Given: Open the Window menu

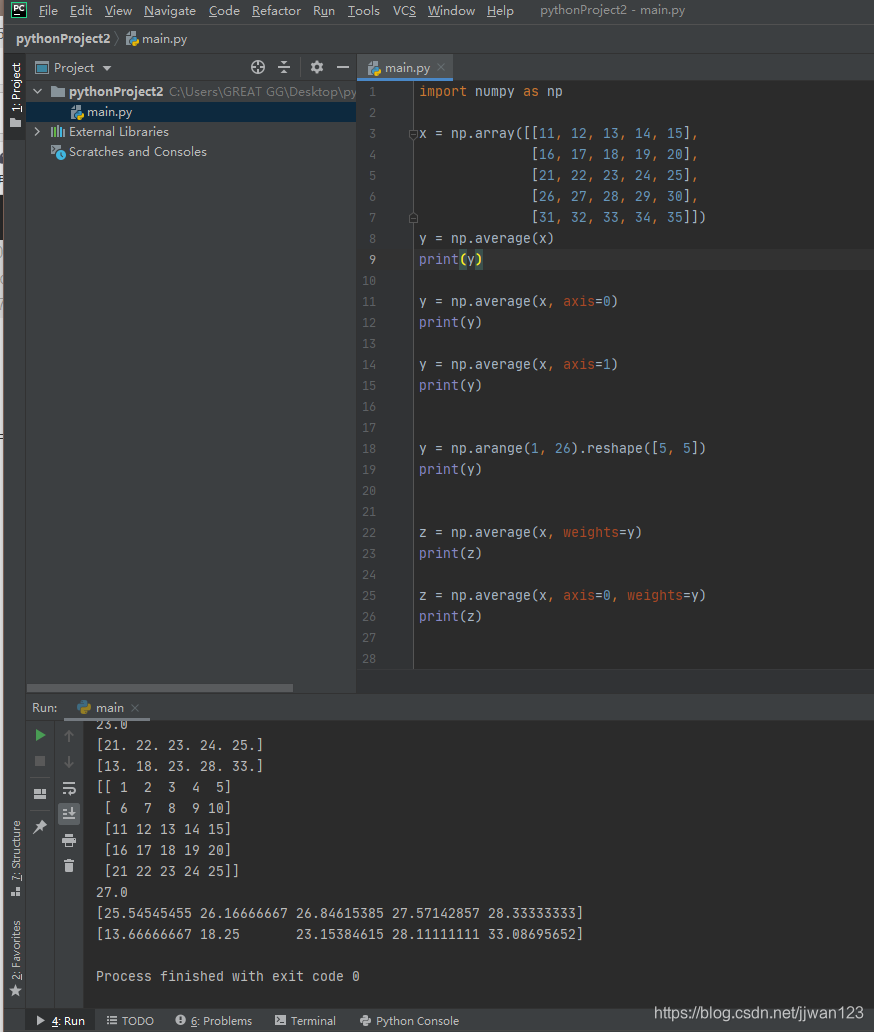Looking at the screenshot, I should (x=451, y=11).
